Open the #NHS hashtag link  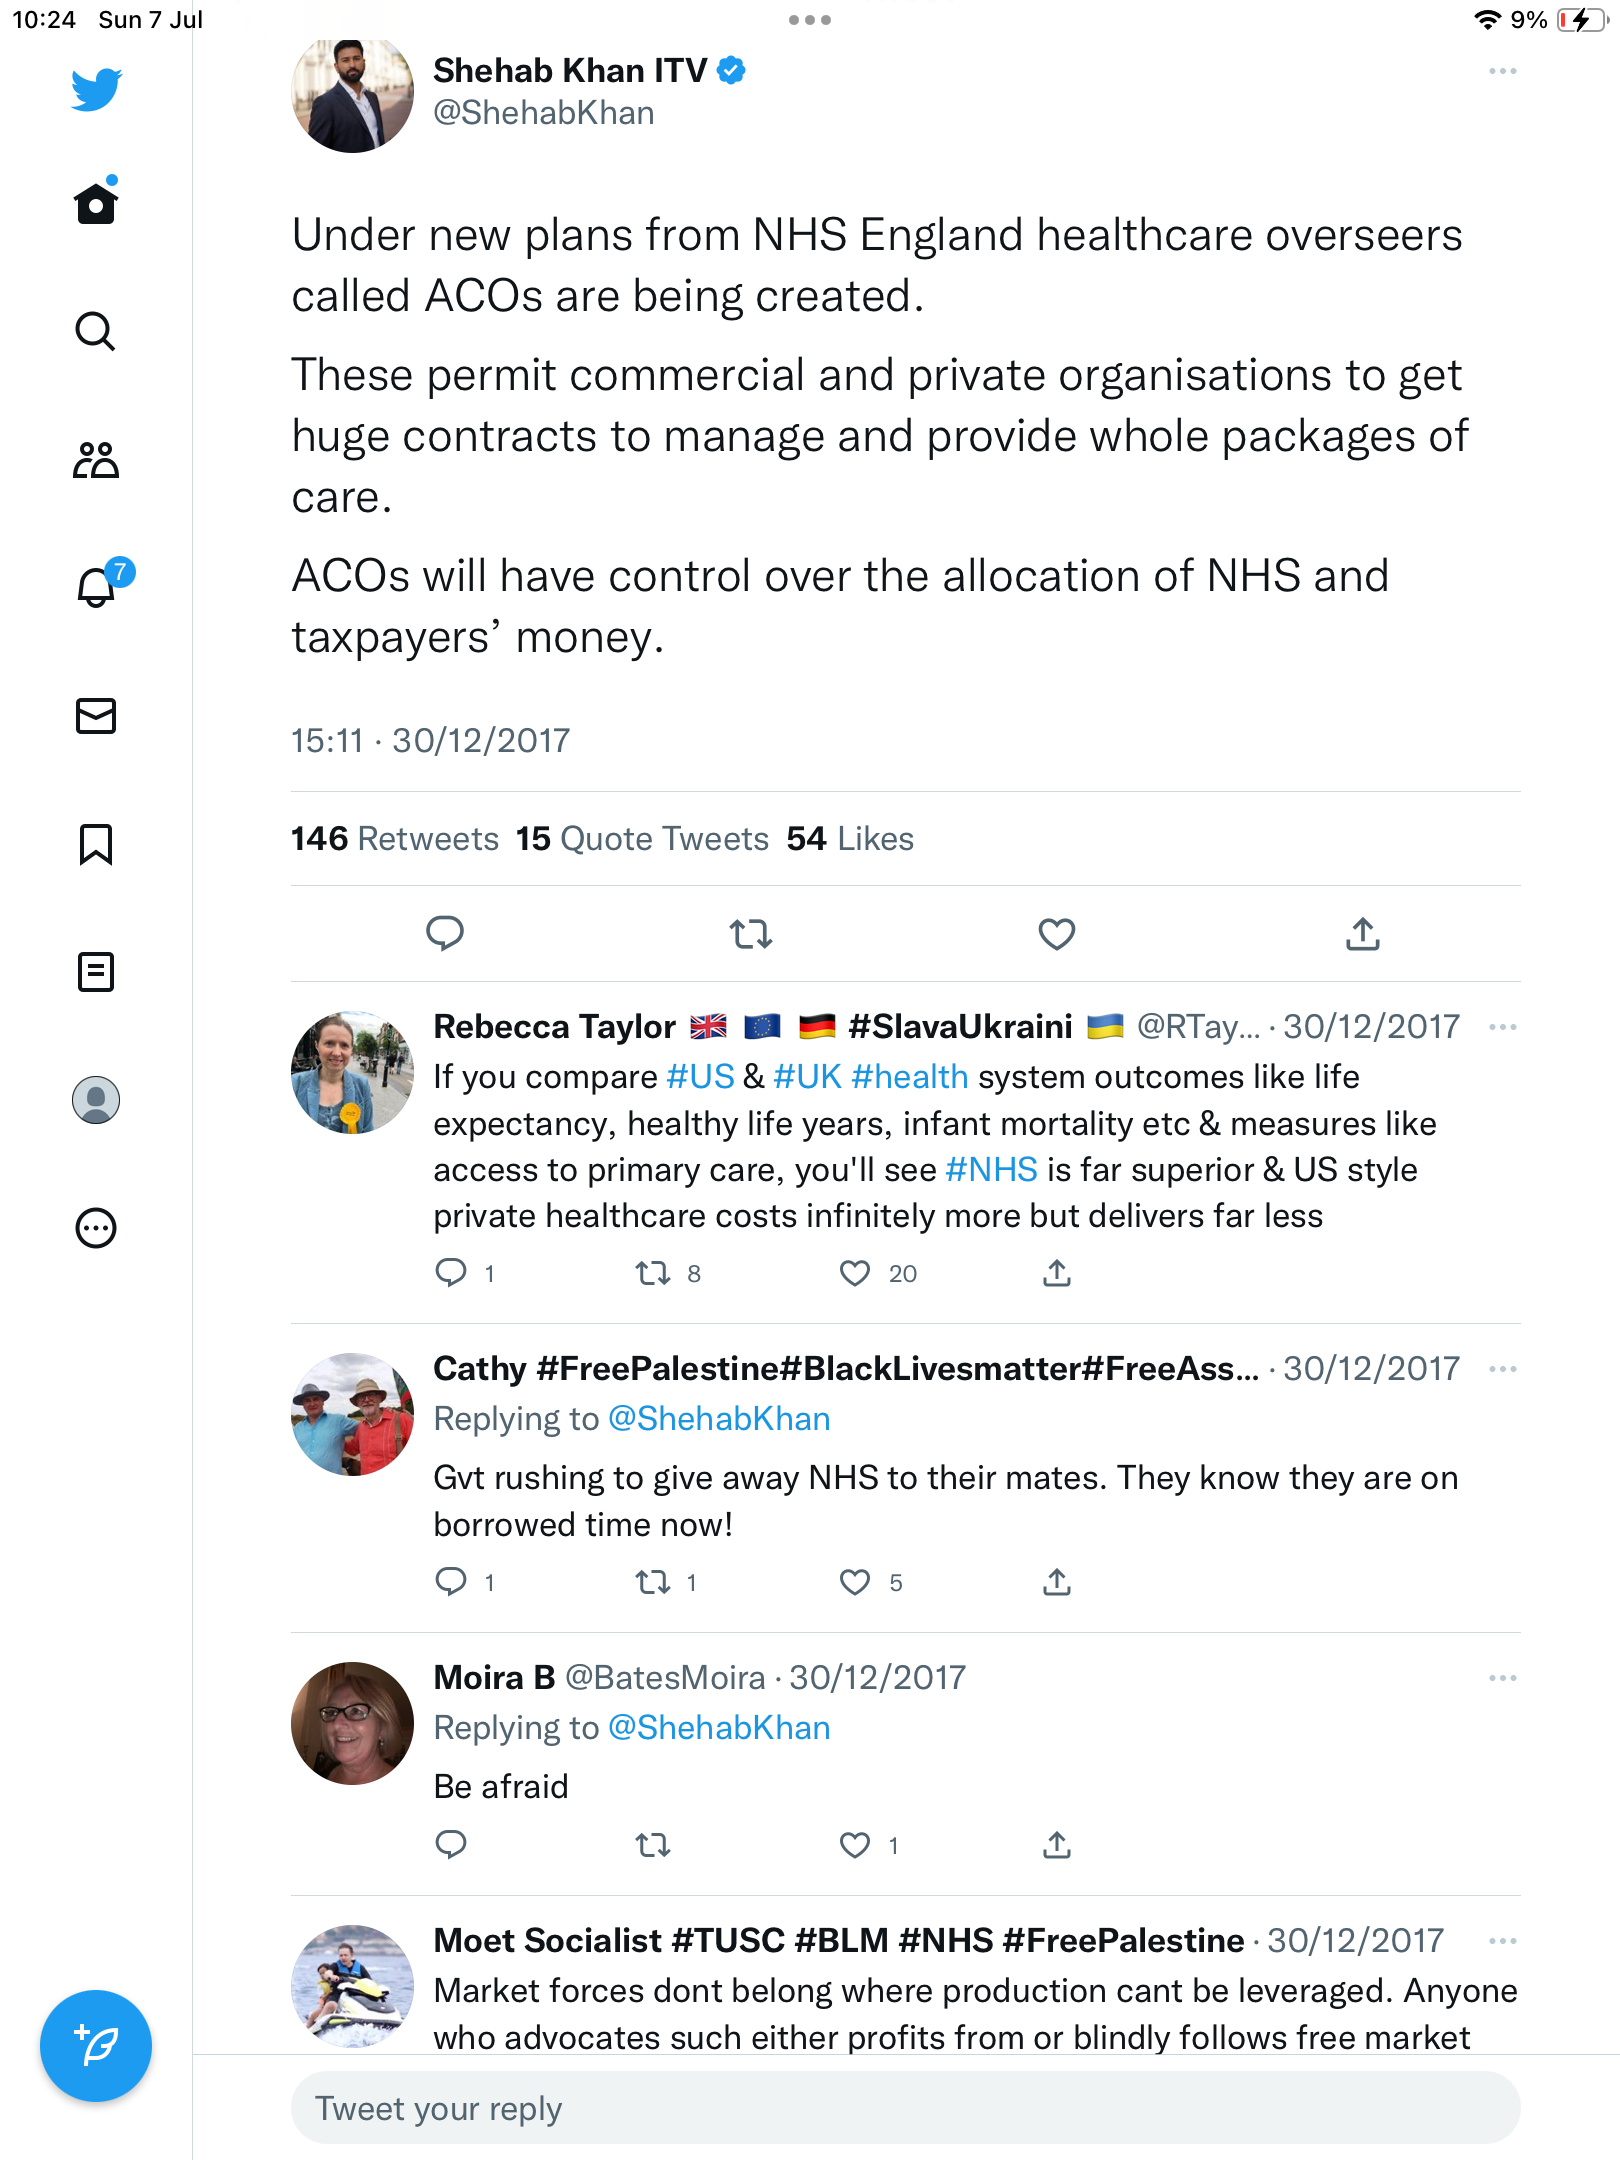click(991, 1170)
